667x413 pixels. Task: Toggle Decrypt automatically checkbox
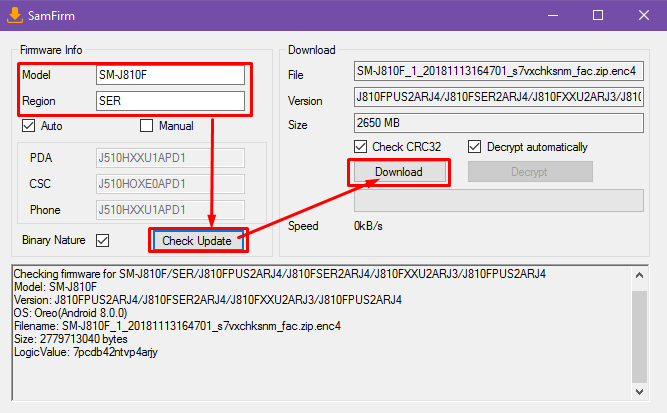474,147
